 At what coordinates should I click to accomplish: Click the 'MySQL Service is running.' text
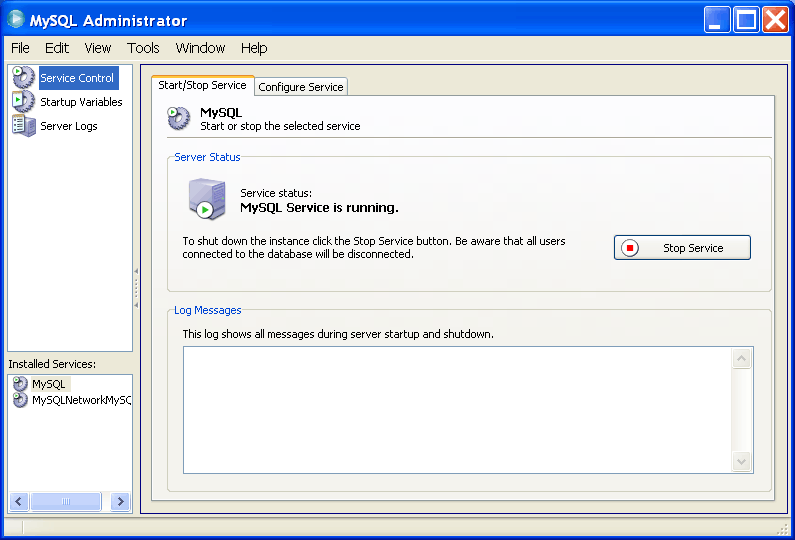click(319, 208)
